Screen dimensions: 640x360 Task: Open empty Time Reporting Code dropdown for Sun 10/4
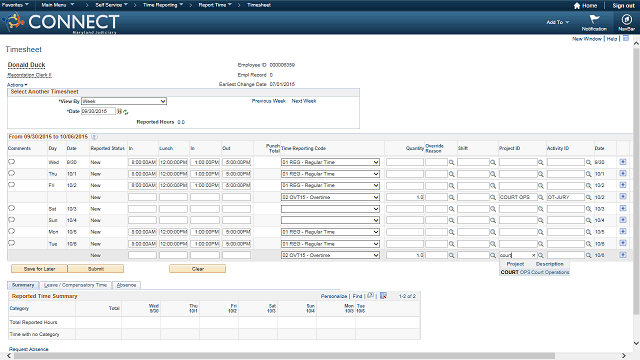(x=330, y=220)
